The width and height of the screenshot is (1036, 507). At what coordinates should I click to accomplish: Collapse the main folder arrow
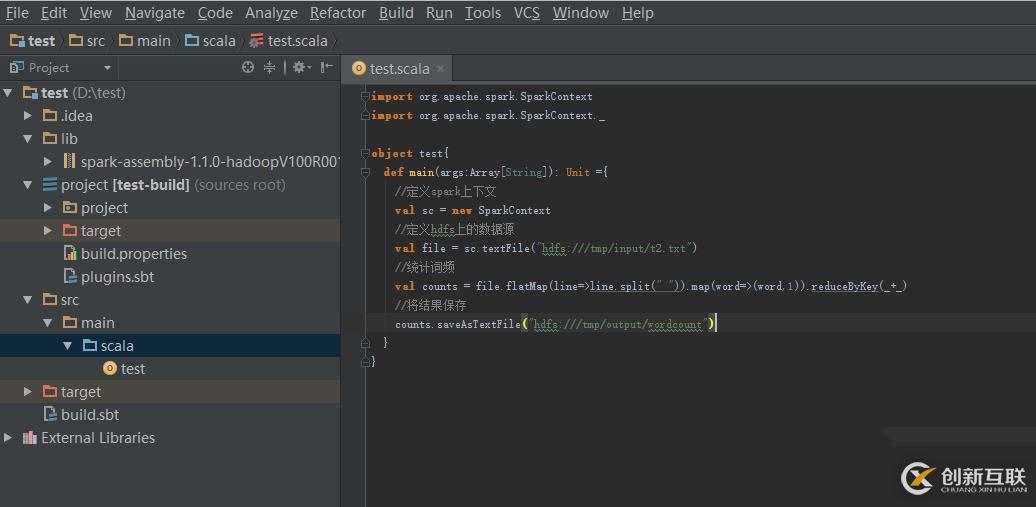point(48,323)
